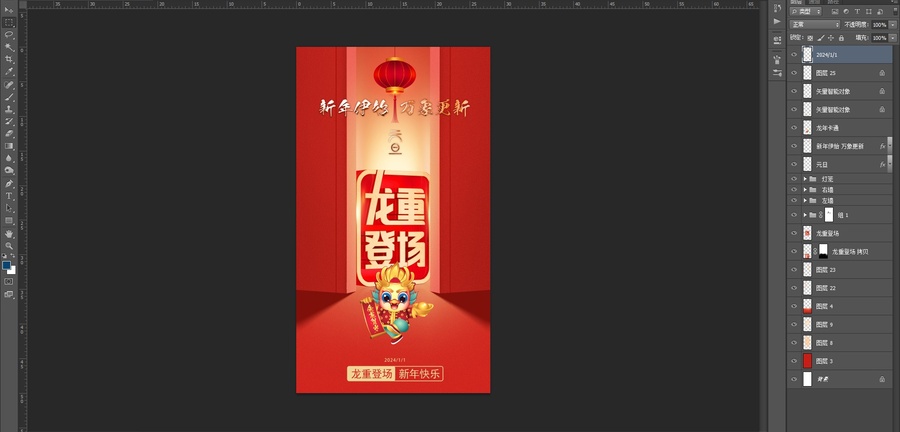900x432 pixels.
Task: Toggle lock image pixels brush icon
Action: [821, 38]
